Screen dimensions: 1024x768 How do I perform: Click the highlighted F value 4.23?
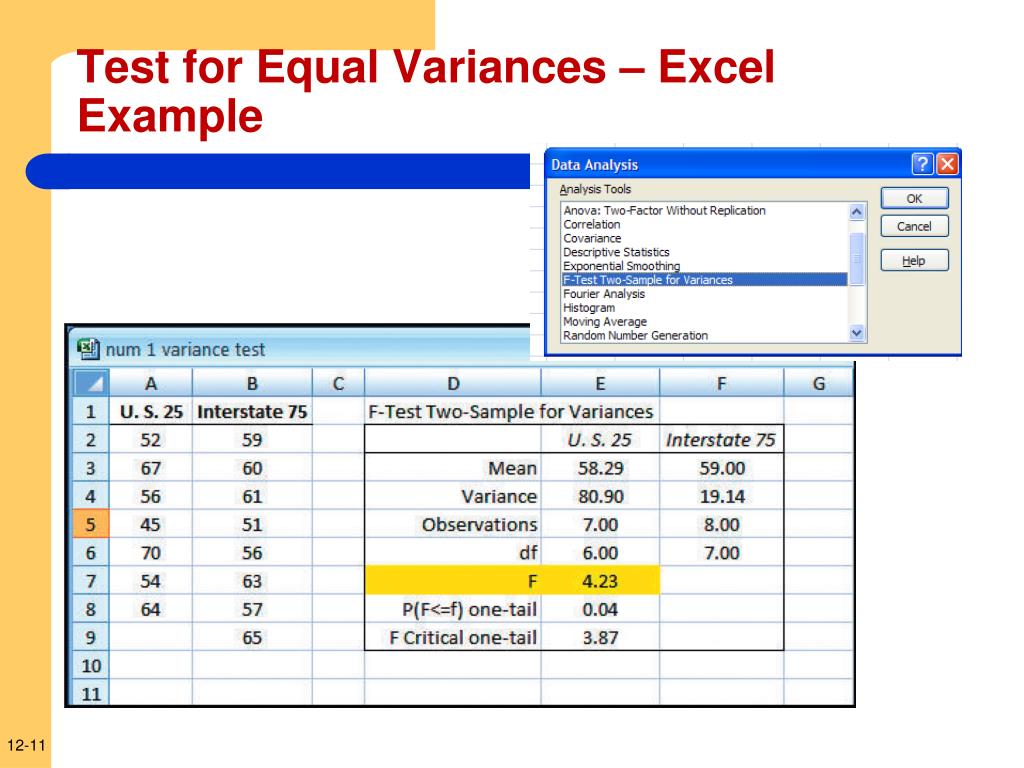click(600, 581)
